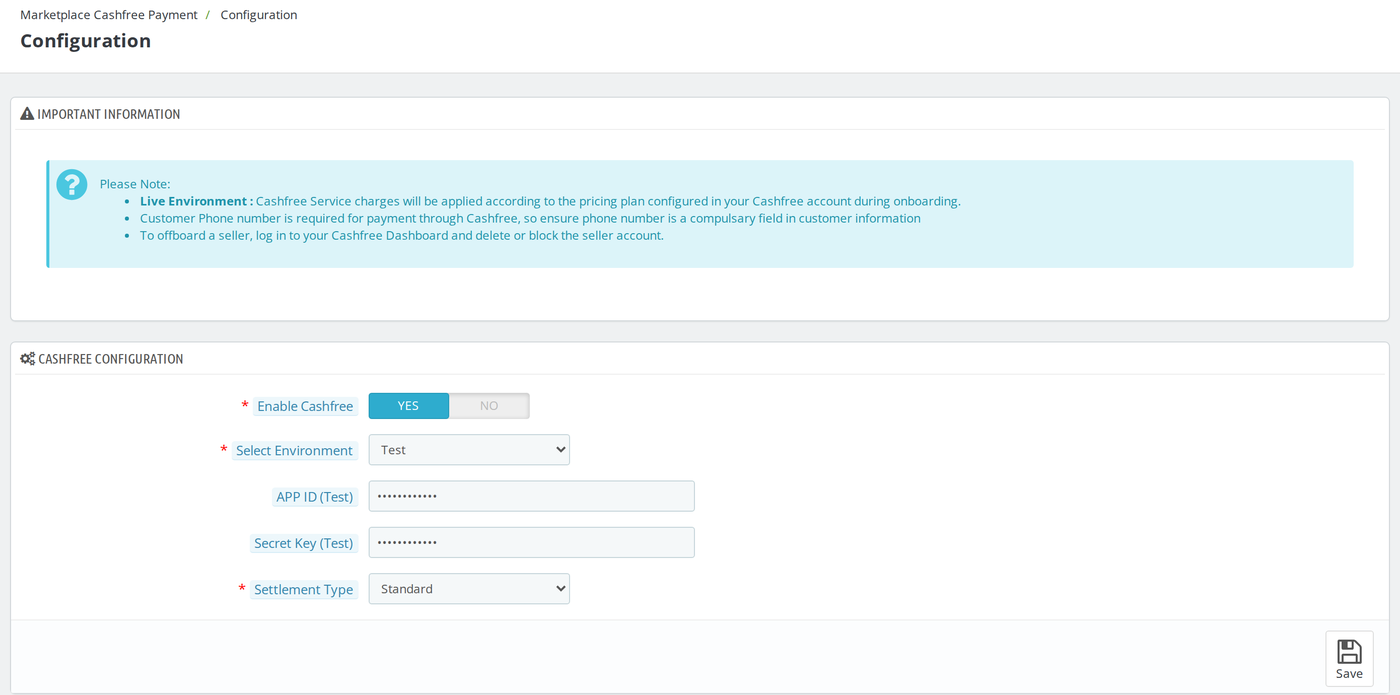1400x695 pixels.
Task: Open the Settlement Type dropdown
Action: click(x=469, y=589)
